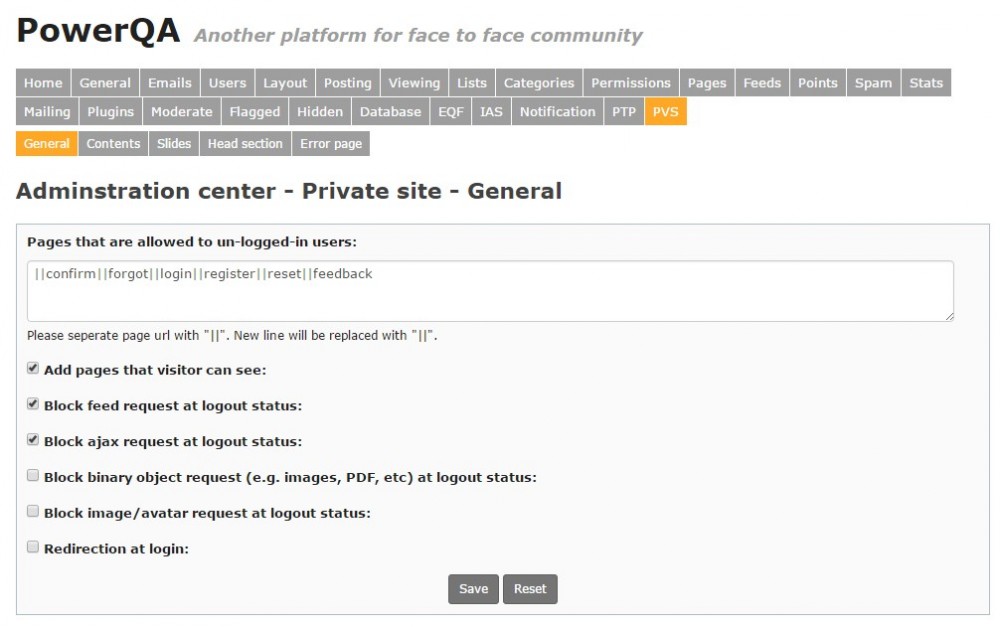
Task: Select the Plugins admin menu item
Action: (110, 112)
